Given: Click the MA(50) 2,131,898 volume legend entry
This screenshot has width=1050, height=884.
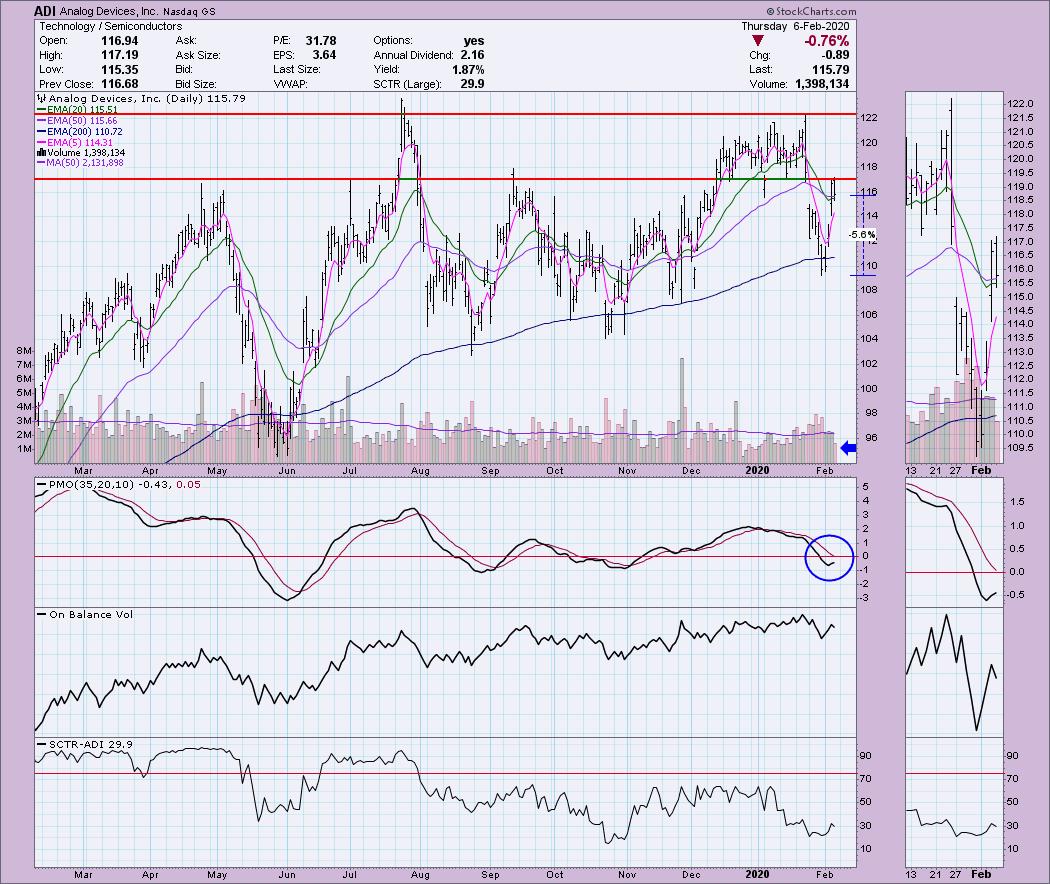Looking at the screenshot, I should point(80,163).
